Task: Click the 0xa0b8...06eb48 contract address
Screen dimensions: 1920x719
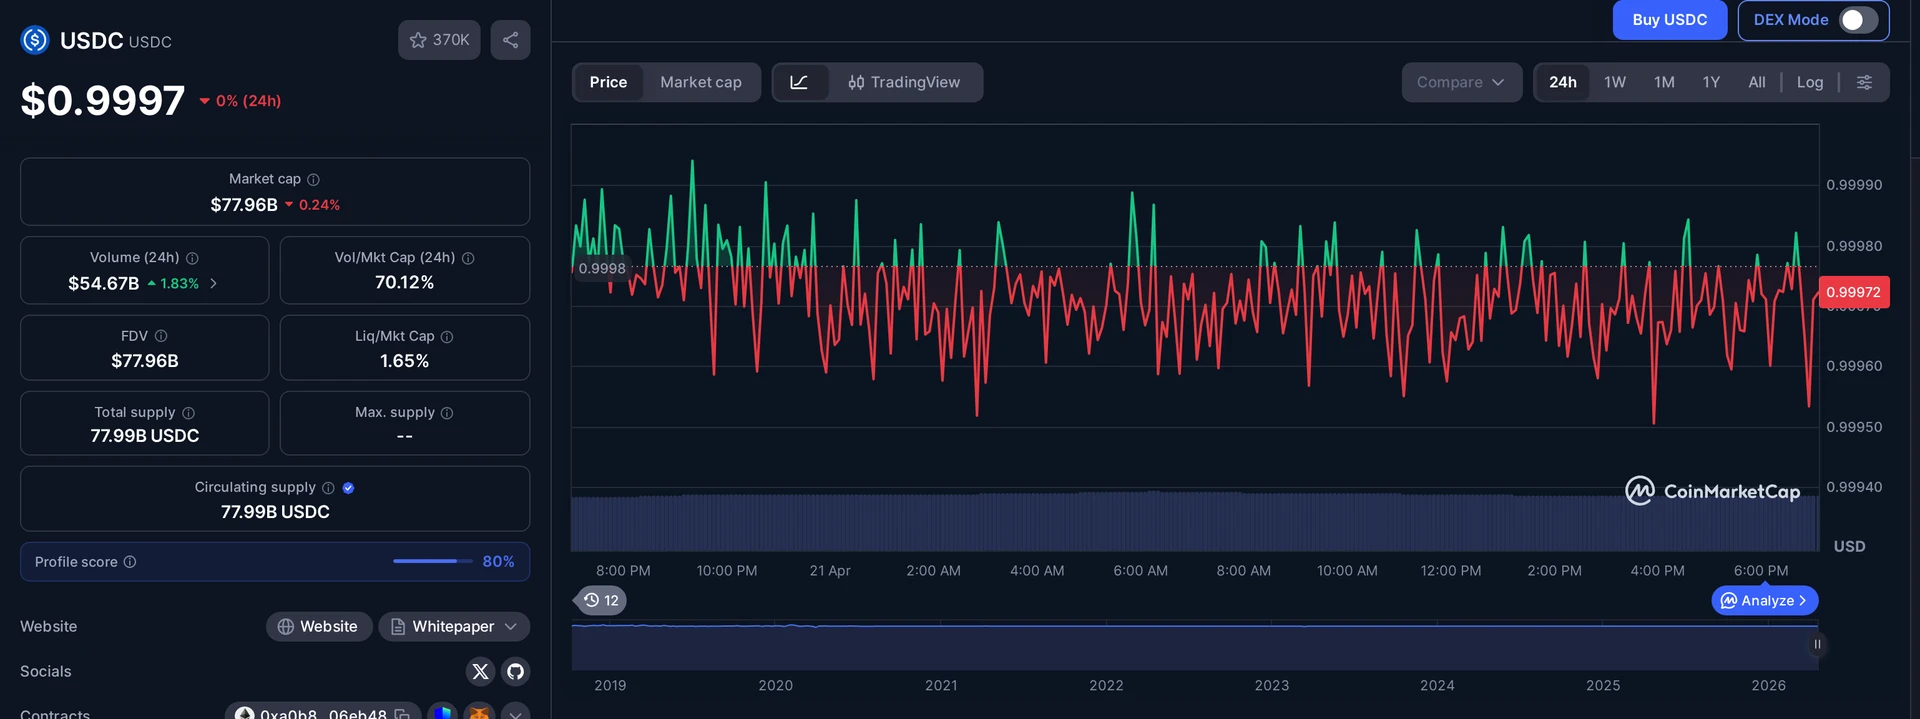Action: click(x=323, y=714)
